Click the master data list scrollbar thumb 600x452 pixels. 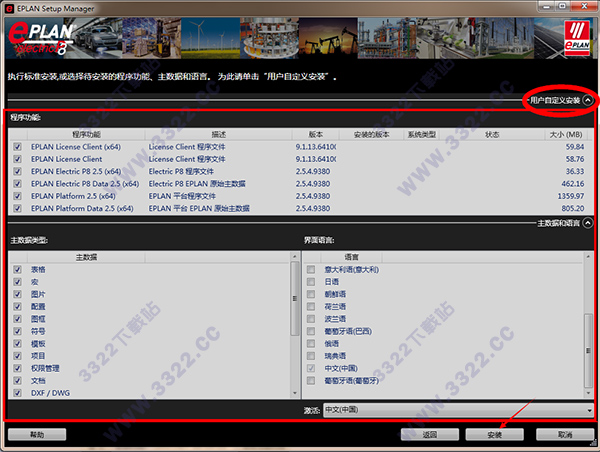click(295, 299)
